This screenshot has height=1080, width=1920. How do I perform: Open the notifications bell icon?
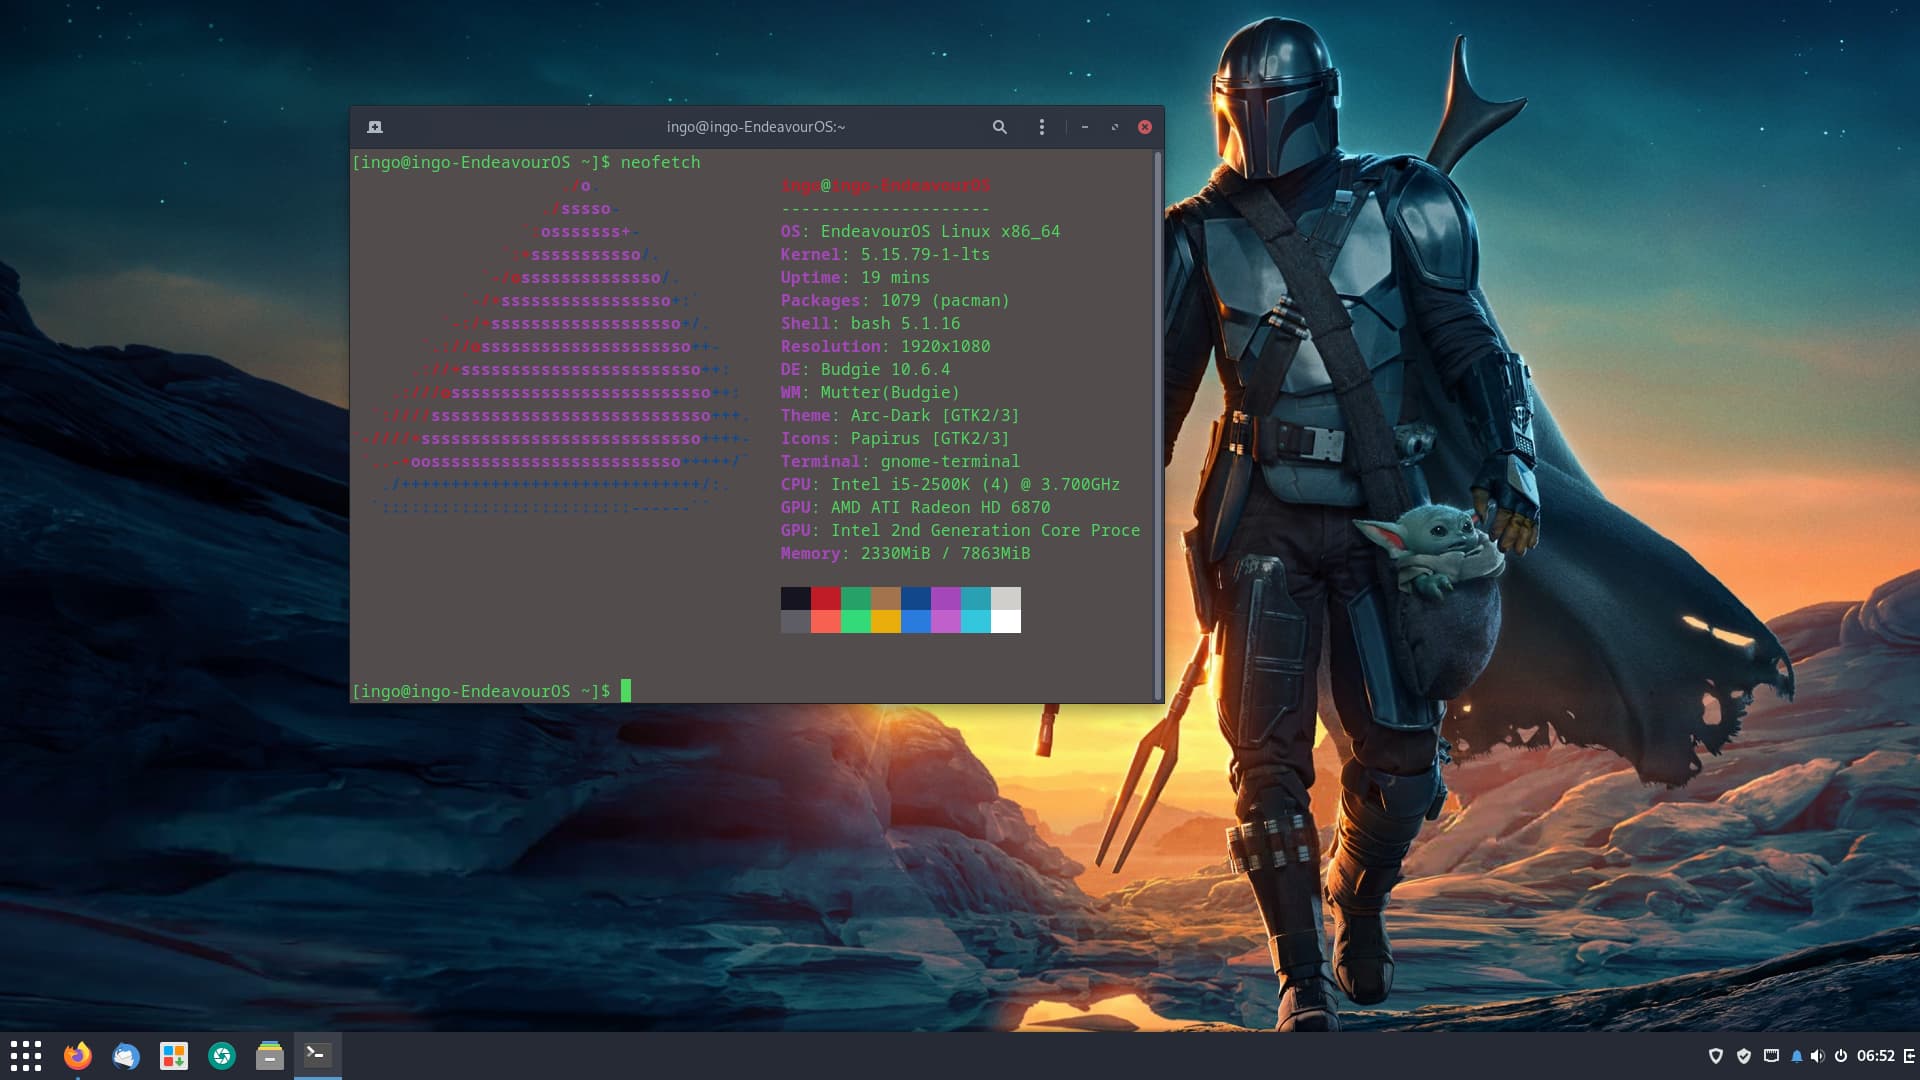1796,1056
